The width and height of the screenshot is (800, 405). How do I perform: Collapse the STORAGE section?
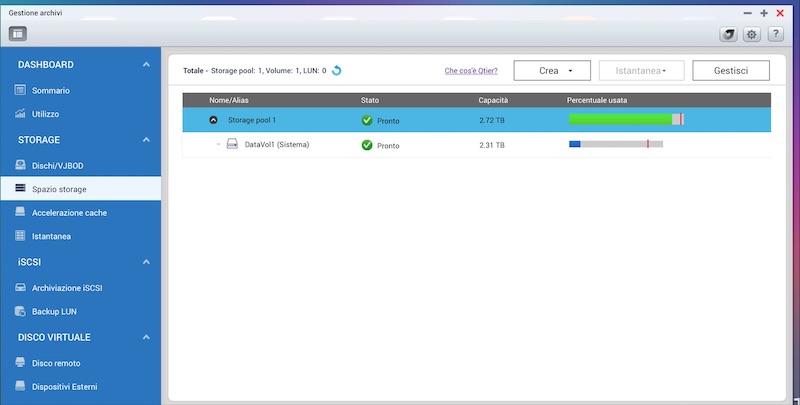(146, 140)
